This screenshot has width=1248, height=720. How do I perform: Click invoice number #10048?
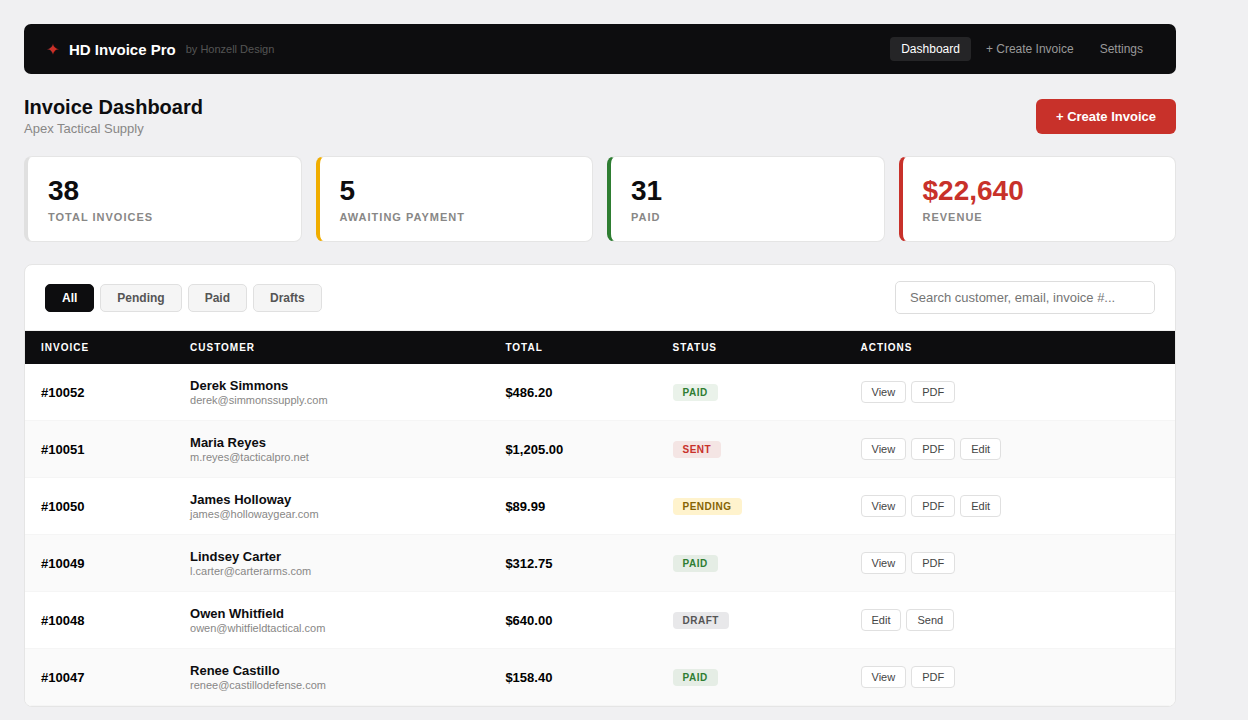[x=63, y=620]
